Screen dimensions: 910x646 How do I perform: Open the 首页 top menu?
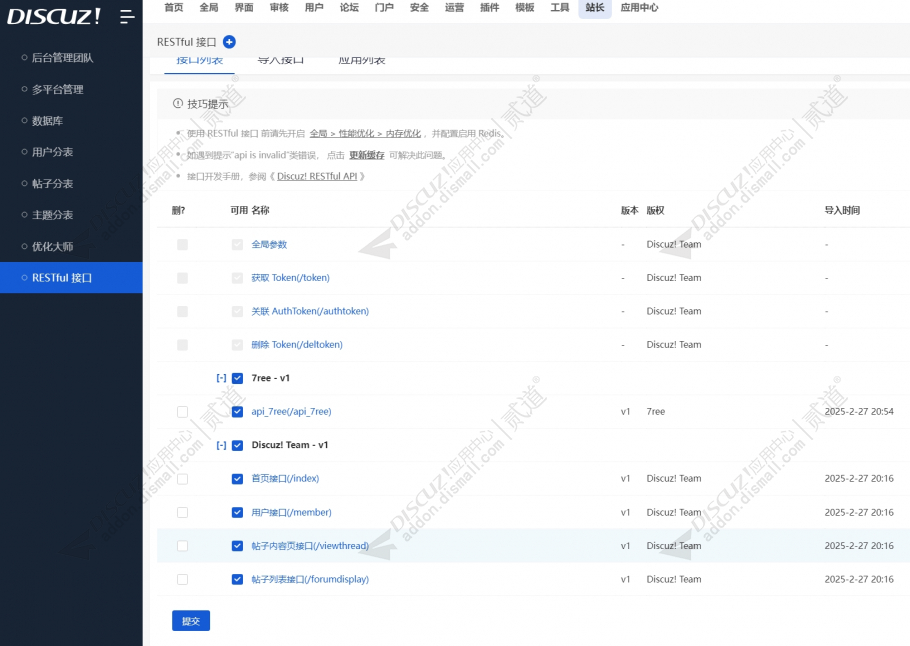tap(174, 8)
